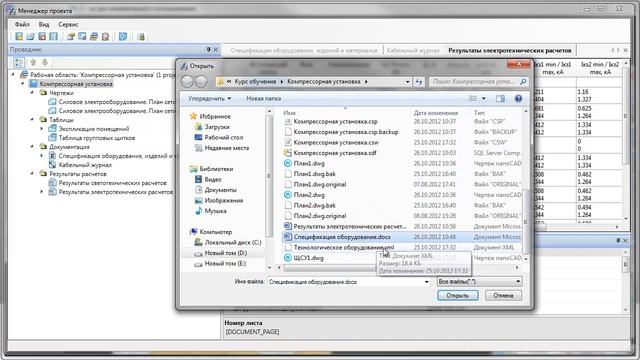
Task: Select Таблица групповых щитков in the tree
Action: pos(97,138)
